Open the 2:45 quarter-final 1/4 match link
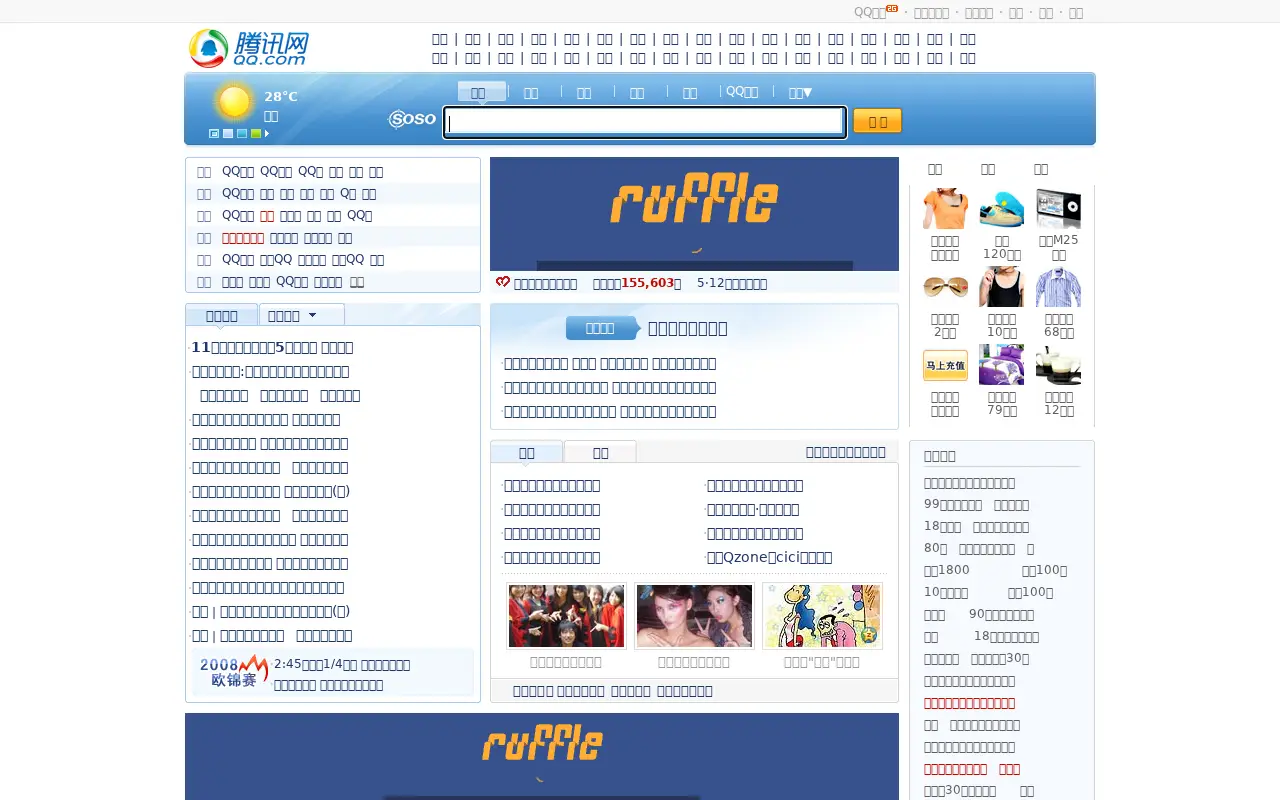Image resolution: width=1280 pixels, height=800 pixels. 342,664
